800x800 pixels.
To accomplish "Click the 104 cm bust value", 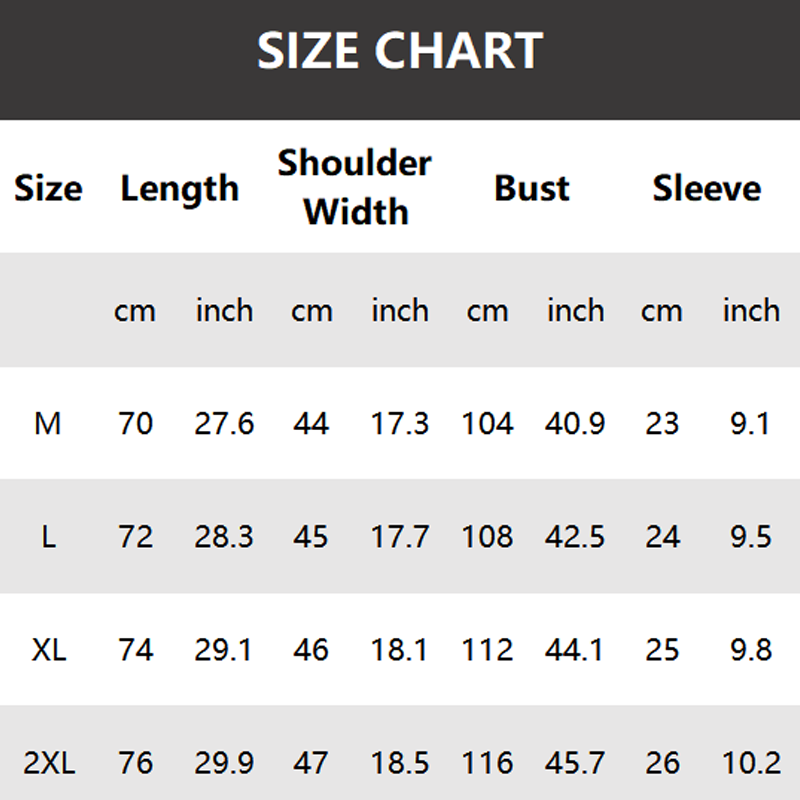I will [x=487, y=424].
